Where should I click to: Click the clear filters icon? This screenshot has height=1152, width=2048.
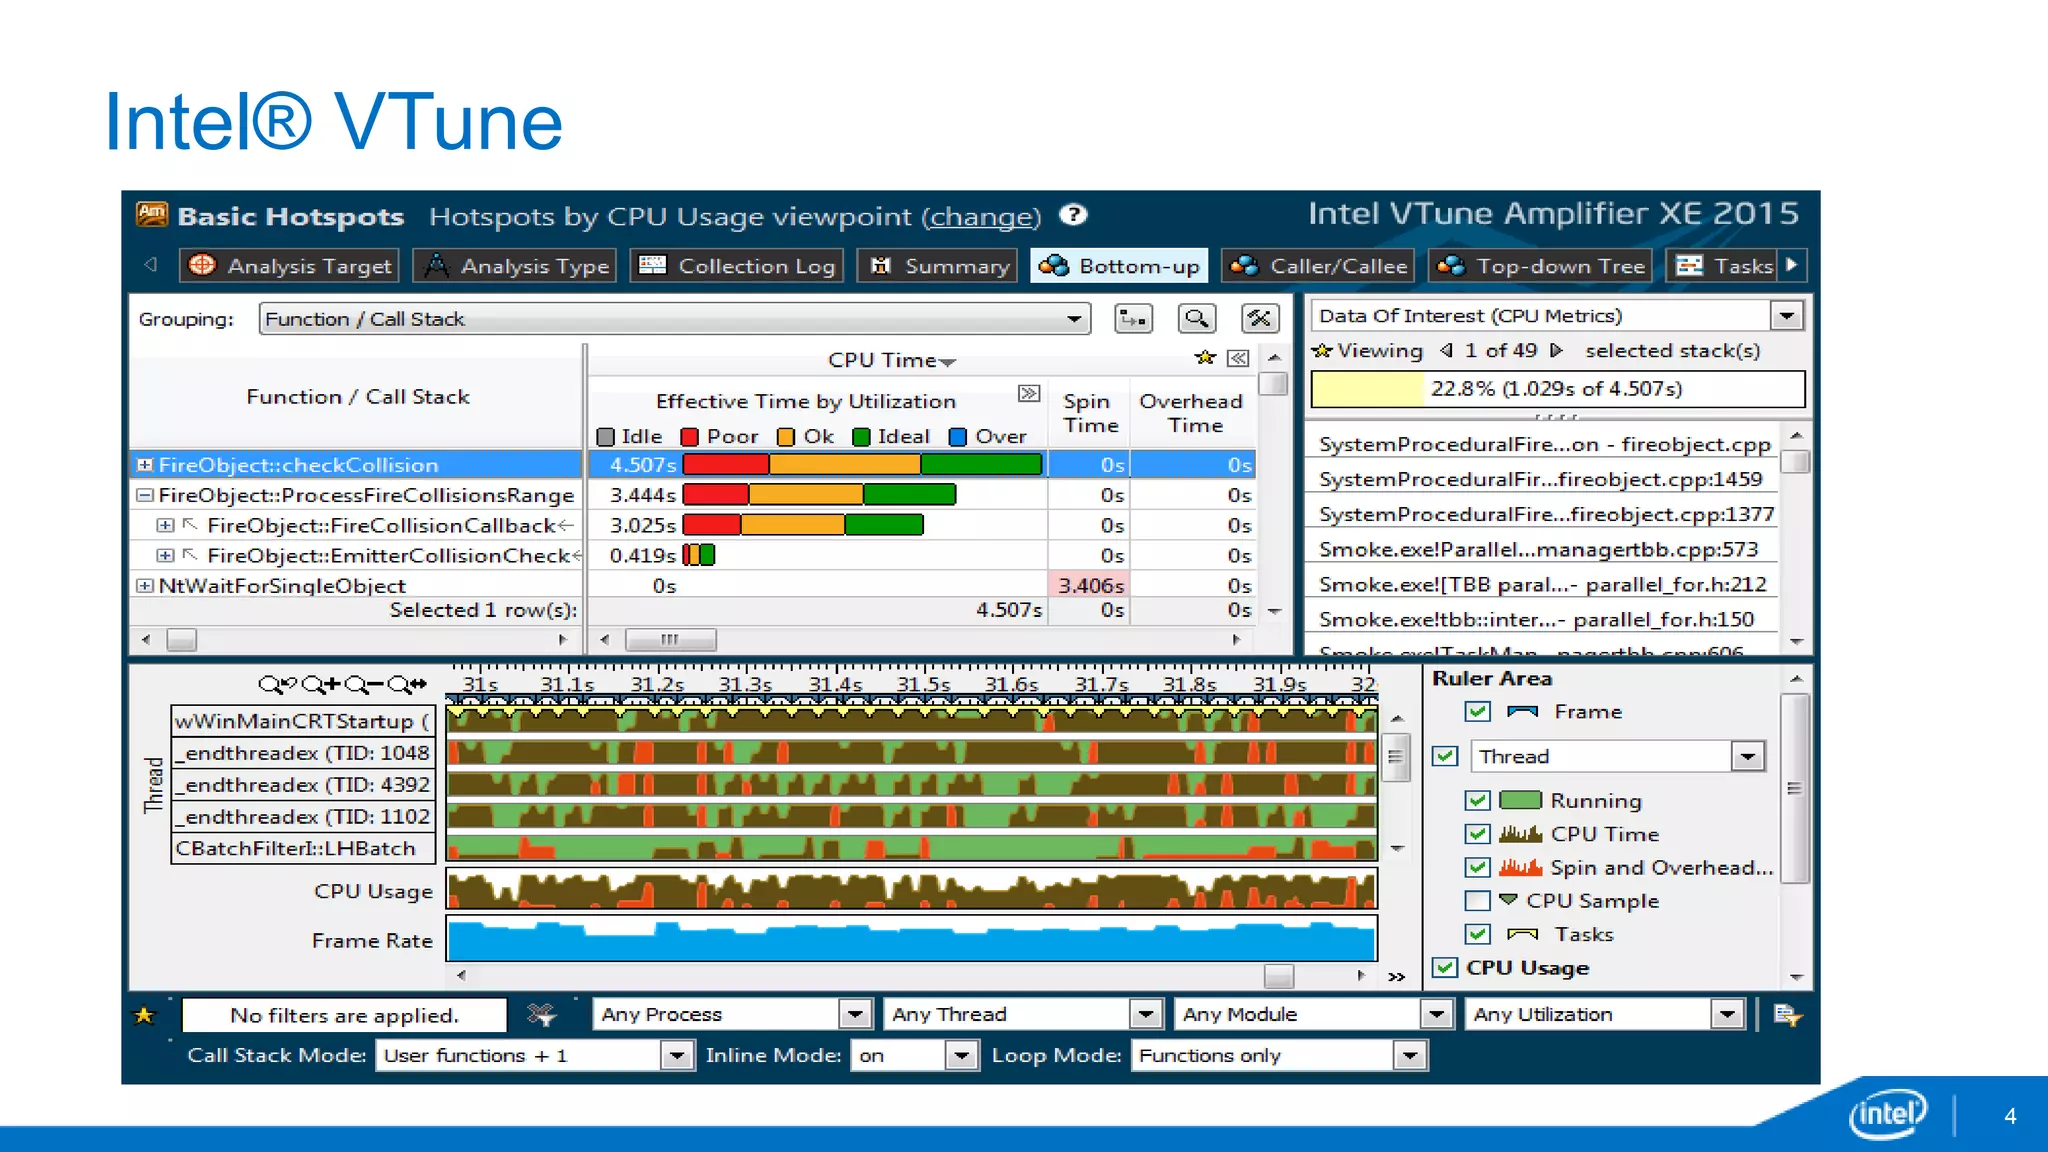pos(541,1015)
